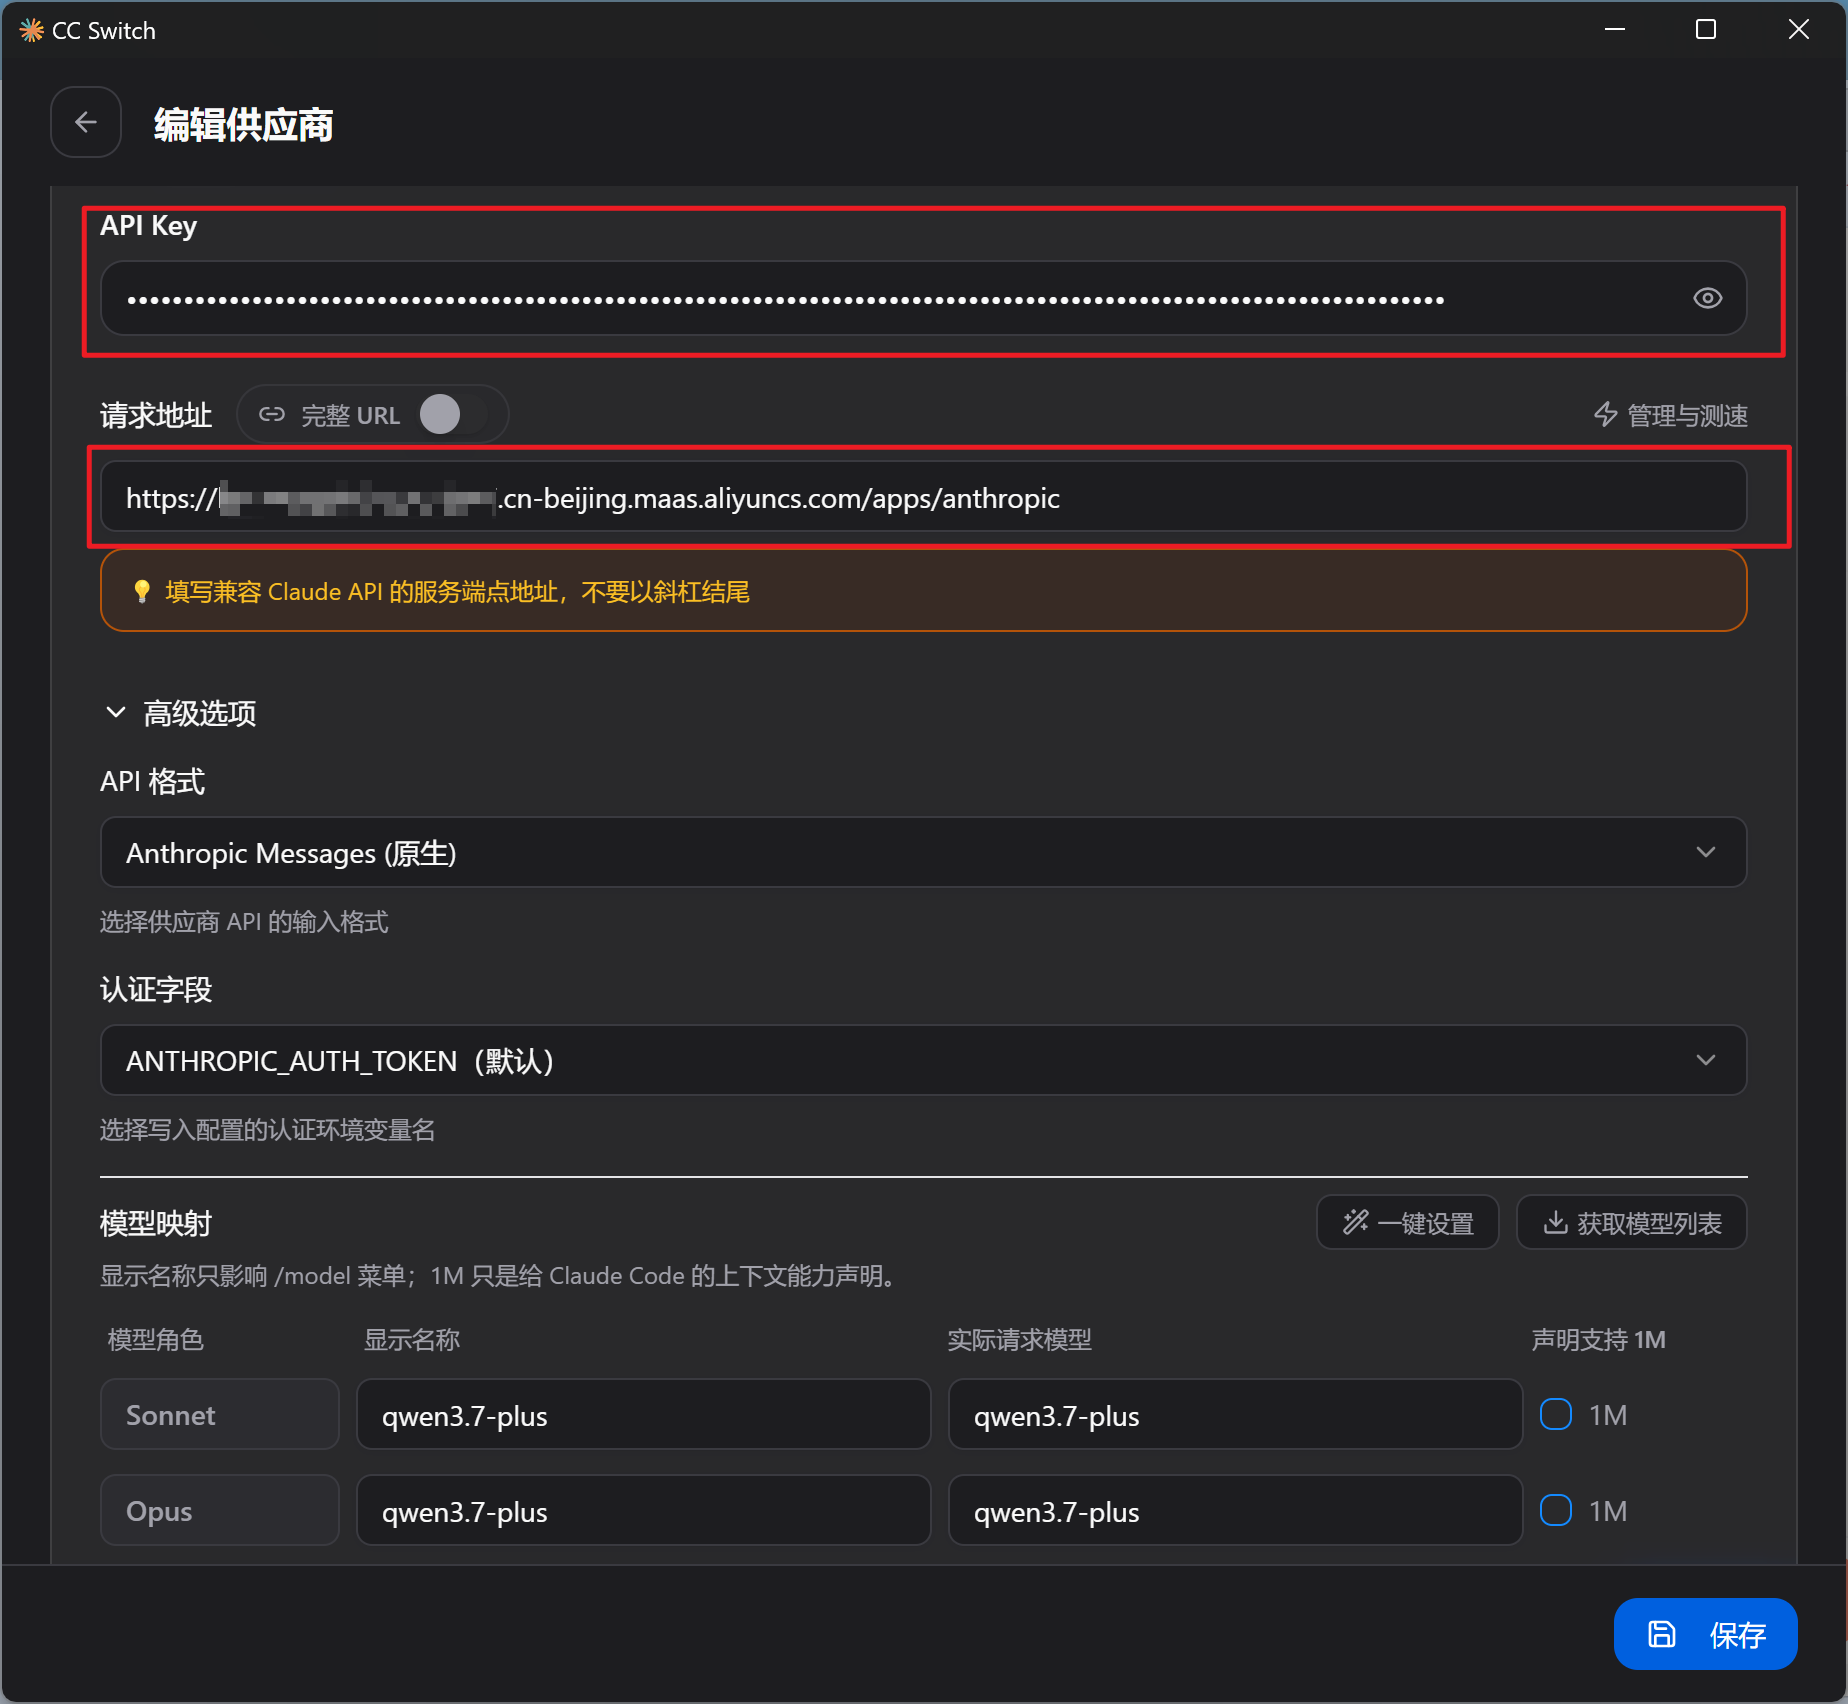Click the 实际请求模型 column header

1019,1340
